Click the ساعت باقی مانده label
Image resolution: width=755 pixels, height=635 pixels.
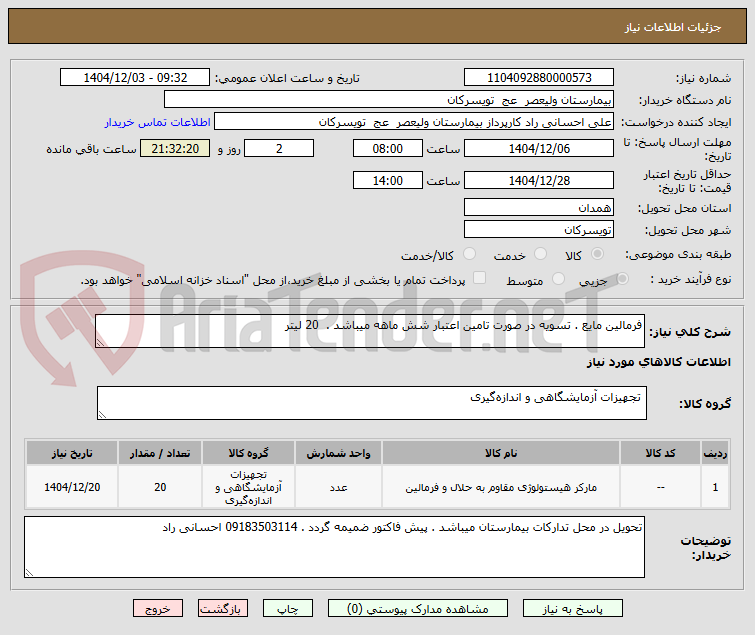click(x=91, y=149)
